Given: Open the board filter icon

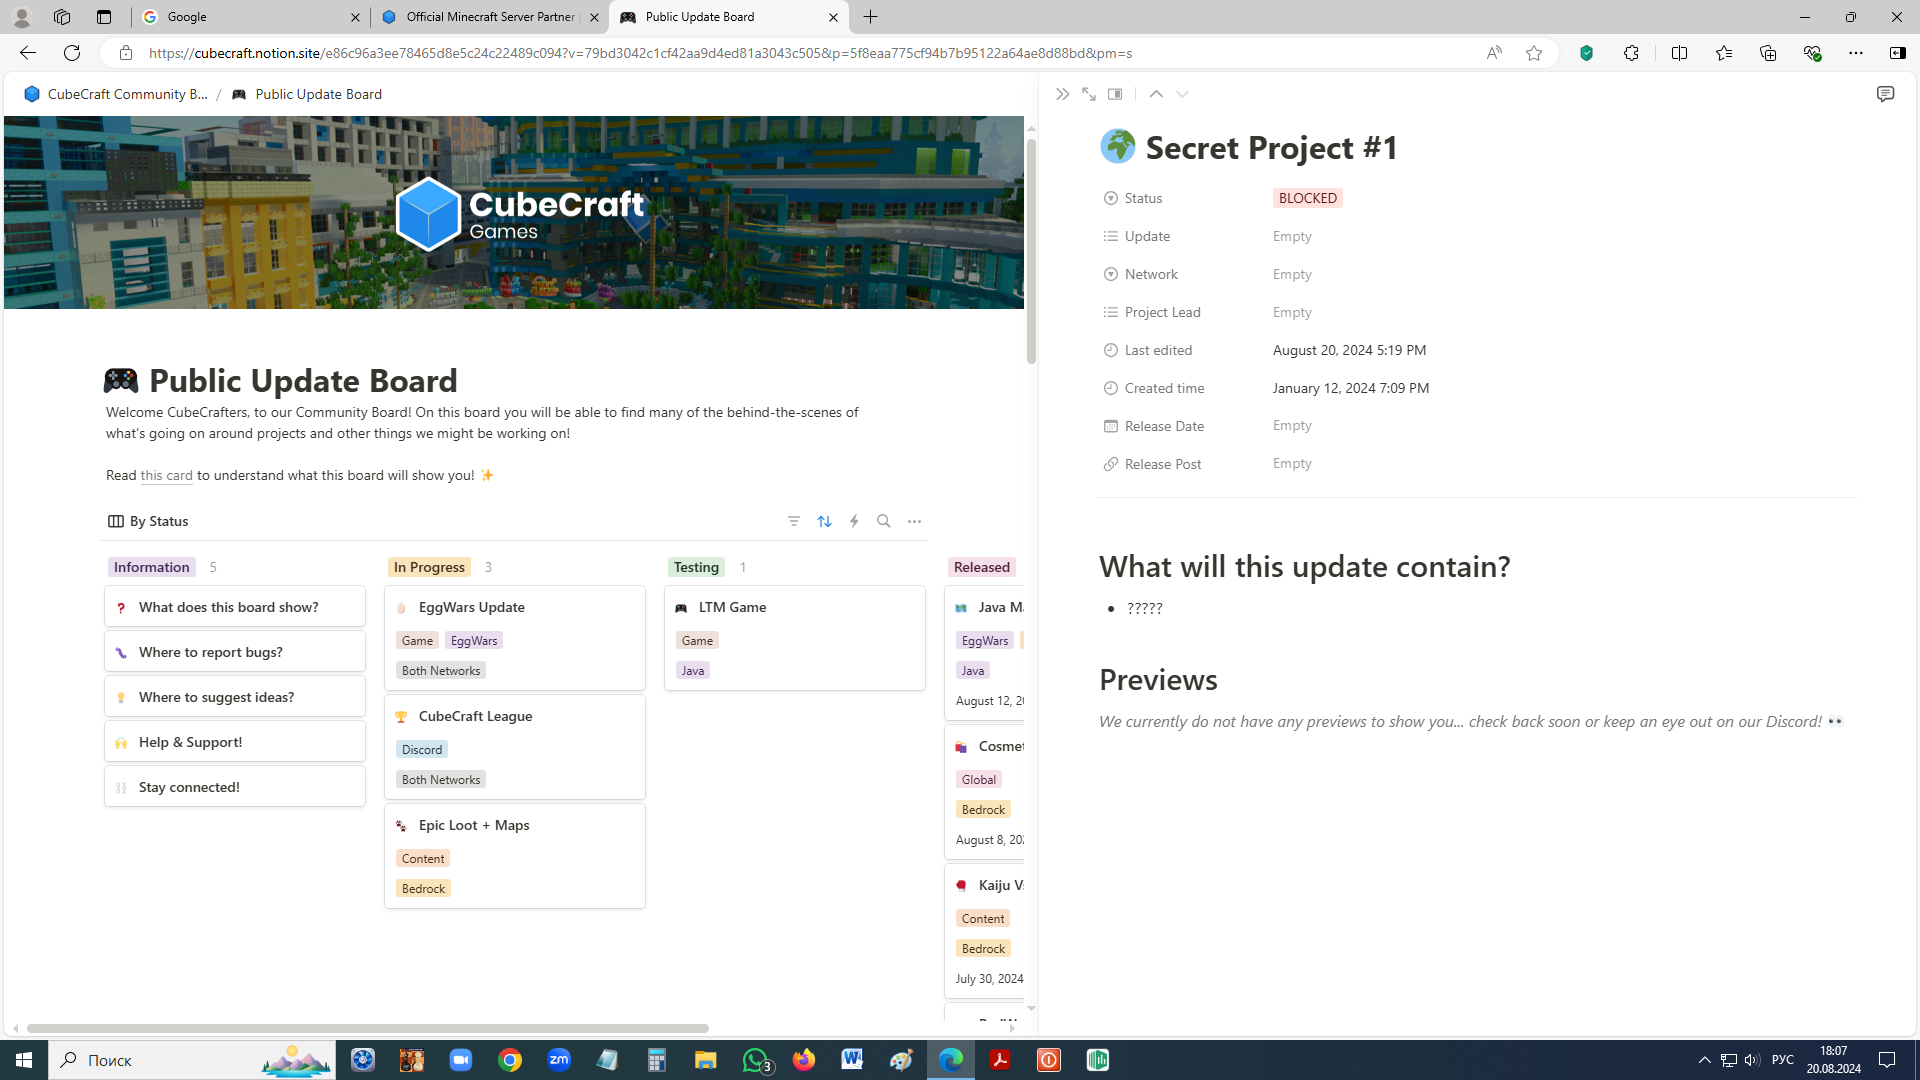Looking at the screenshot, I should (794, 521).
